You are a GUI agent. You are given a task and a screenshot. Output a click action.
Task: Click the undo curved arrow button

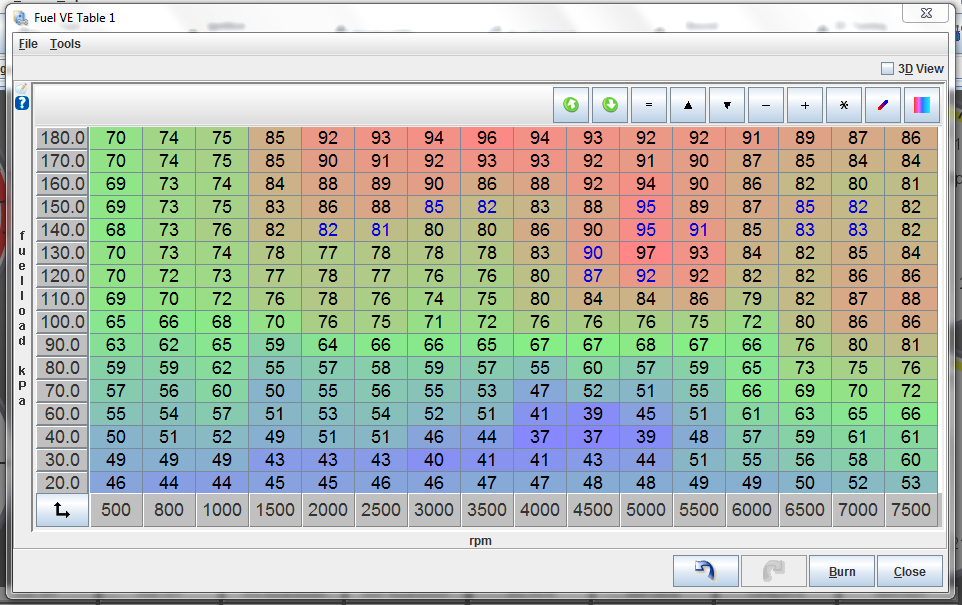coord(706,571)
